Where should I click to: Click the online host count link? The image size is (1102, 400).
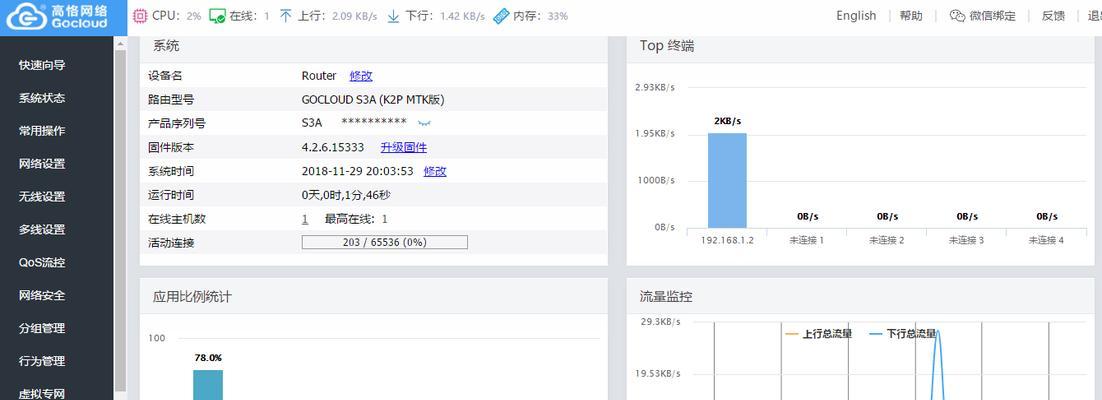(x=305, y=219)
